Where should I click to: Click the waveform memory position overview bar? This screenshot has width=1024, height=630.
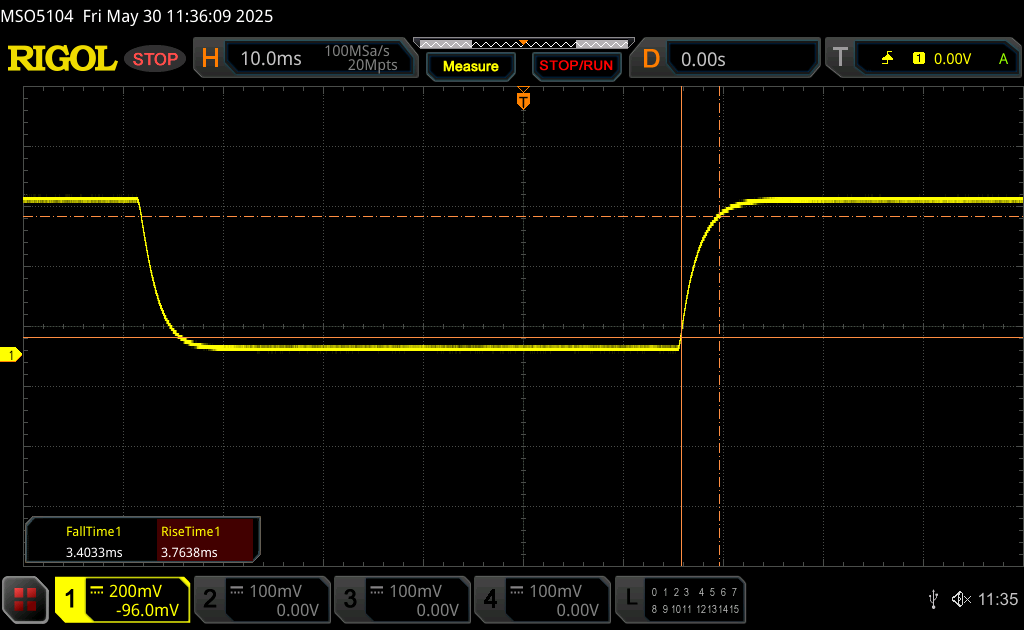(520, 44)
